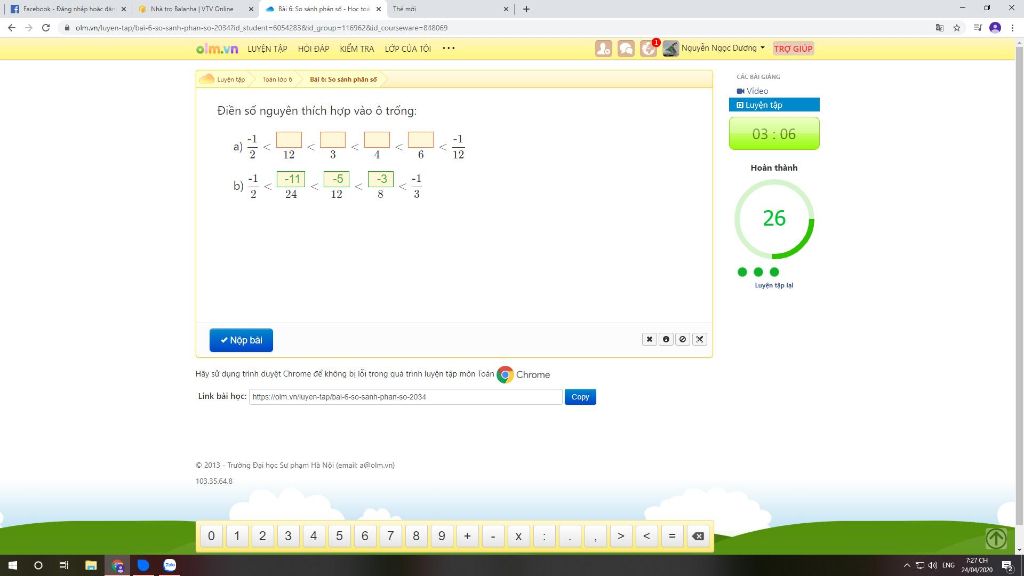This screenshot has height=576, width=1024.
Task: Open the Windows notification center
Action: tap(1007, 566)
